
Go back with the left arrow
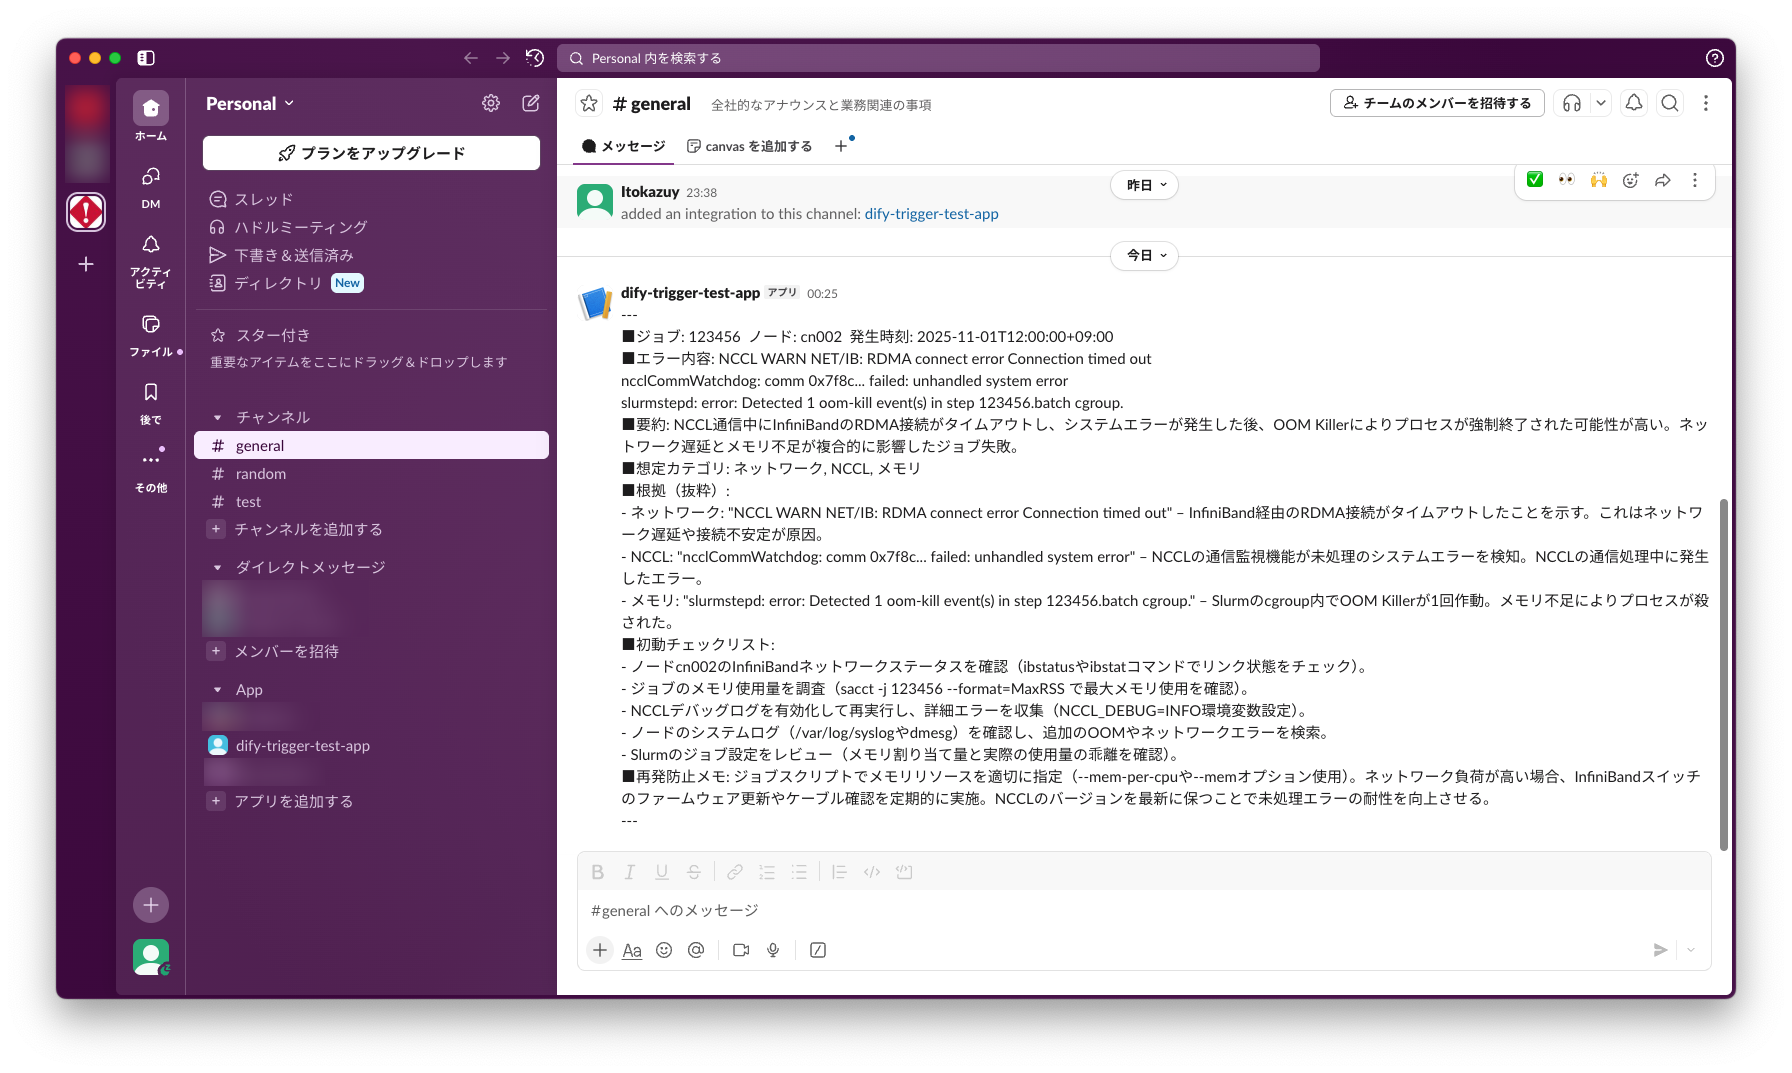[471, 58]
